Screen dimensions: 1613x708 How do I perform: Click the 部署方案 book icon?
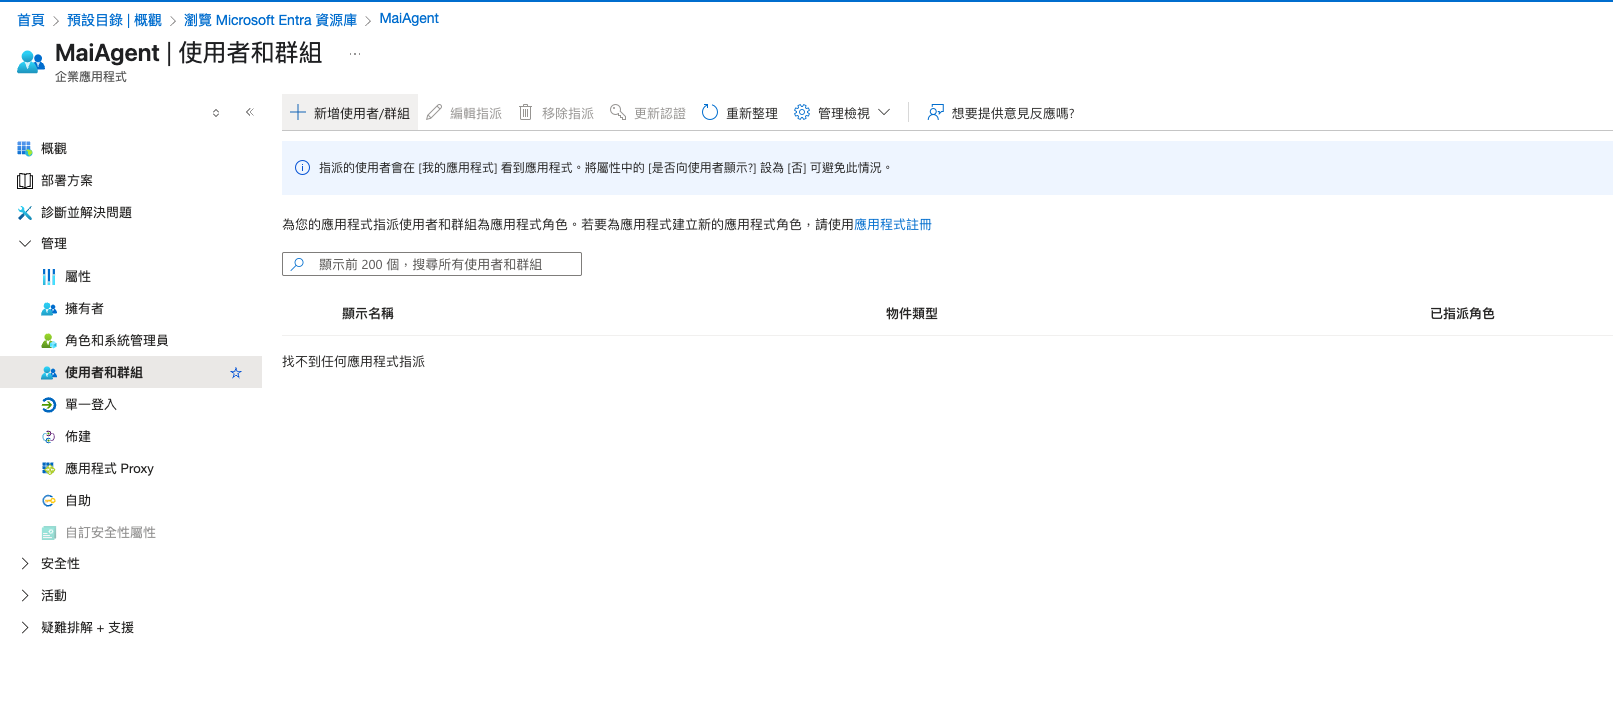[25, 181]
